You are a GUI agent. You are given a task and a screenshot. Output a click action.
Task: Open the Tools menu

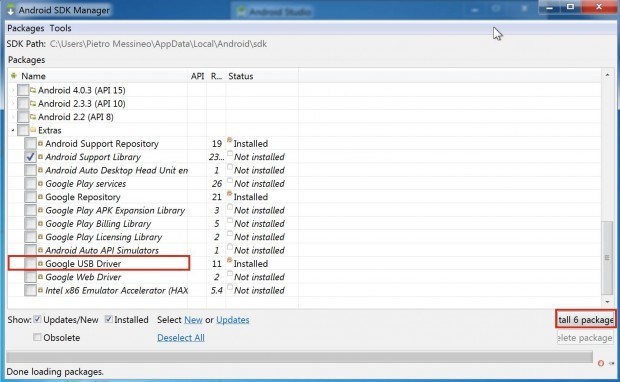(60, 28)
